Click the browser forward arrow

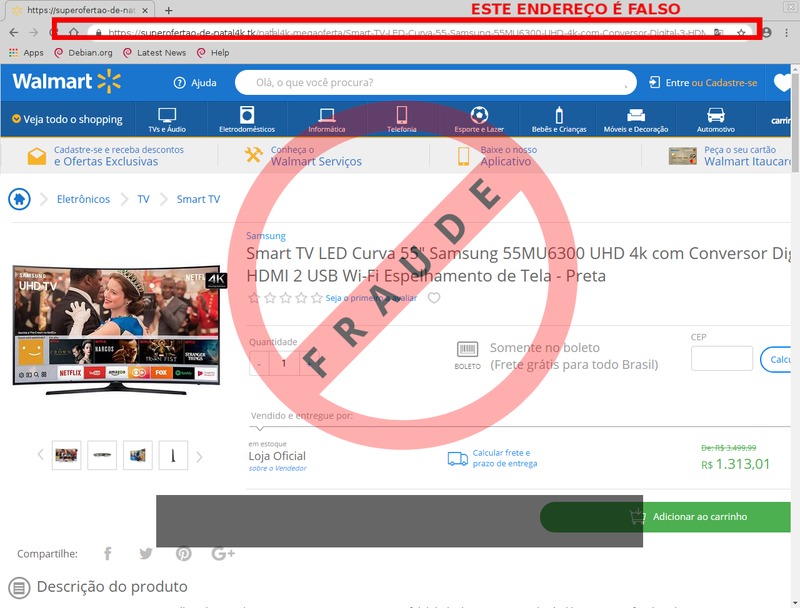[34, 33]
